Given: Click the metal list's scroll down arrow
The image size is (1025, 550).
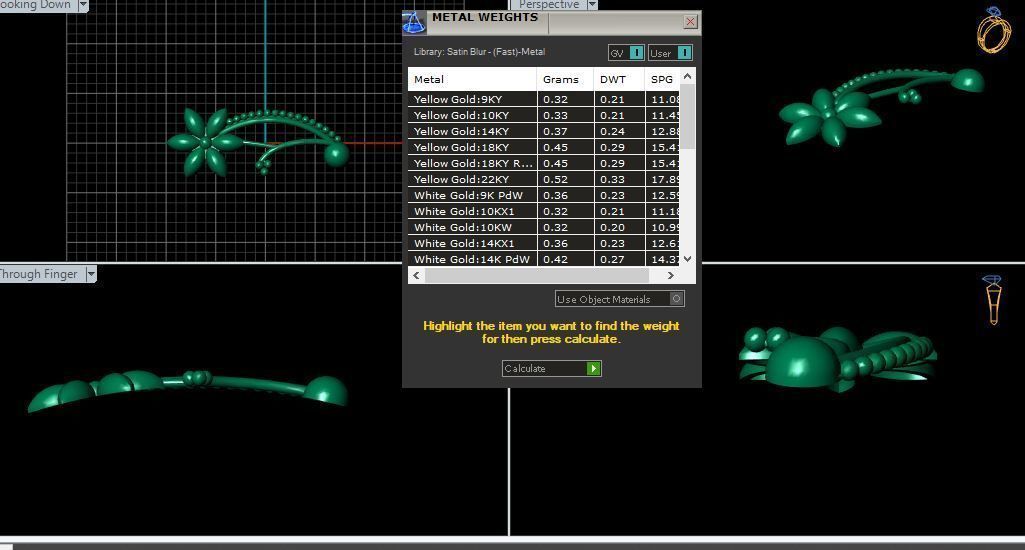Looking at the screenshot, I should (x=687, y=259).
